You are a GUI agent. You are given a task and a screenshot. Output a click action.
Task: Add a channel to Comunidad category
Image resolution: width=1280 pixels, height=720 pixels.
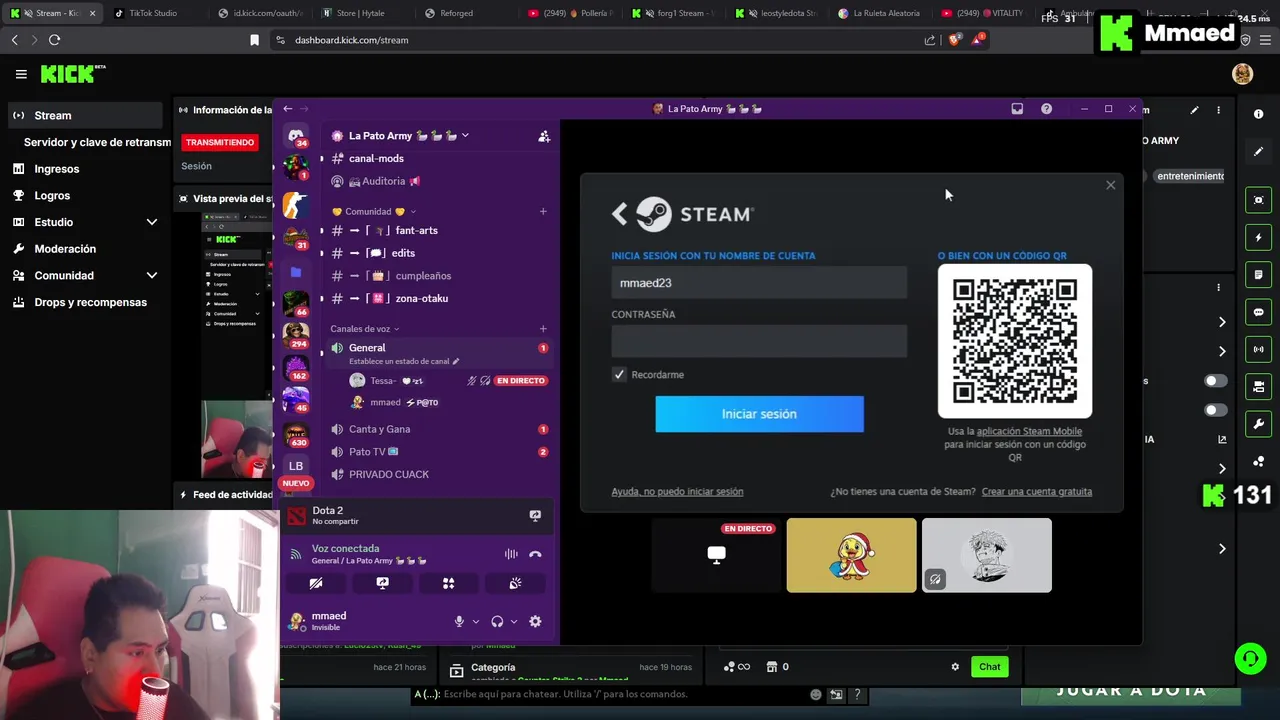pyautogui.click(x=543, y=212)
